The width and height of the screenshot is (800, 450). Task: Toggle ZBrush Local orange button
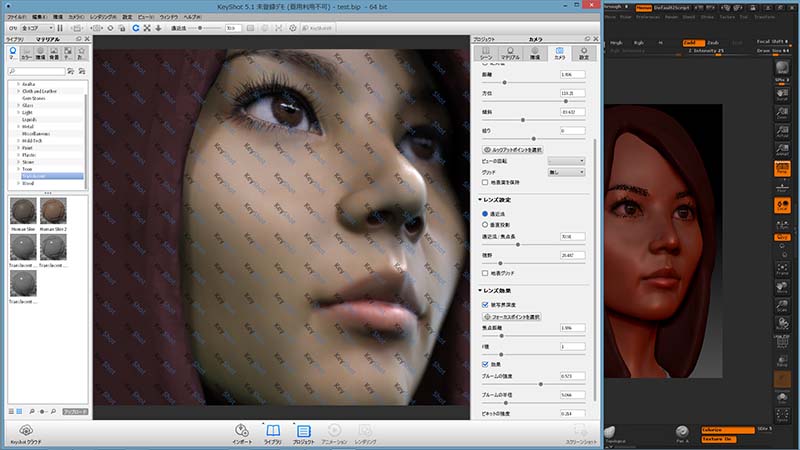(x=782, y=205)
